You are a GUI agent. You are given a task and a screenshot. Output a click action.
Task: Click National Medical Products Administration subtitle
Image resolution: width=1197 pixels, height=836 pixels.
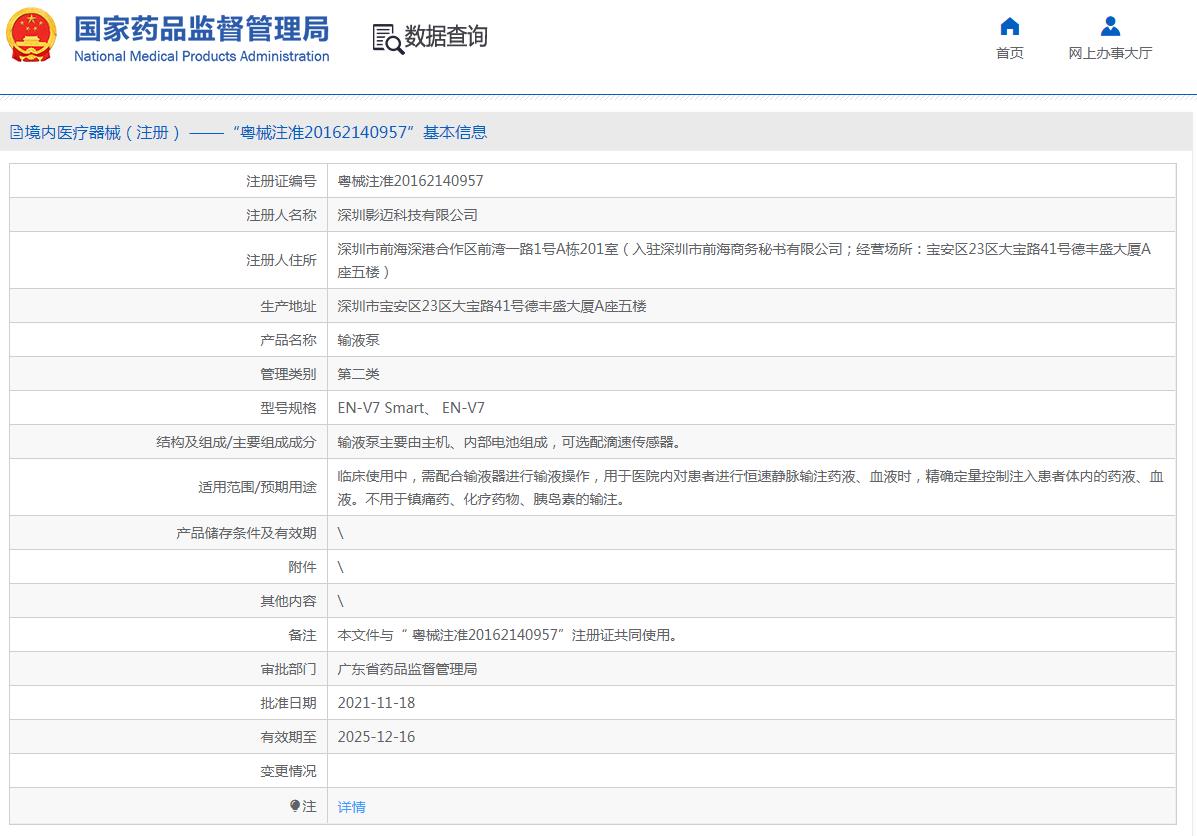coord(202,56)
